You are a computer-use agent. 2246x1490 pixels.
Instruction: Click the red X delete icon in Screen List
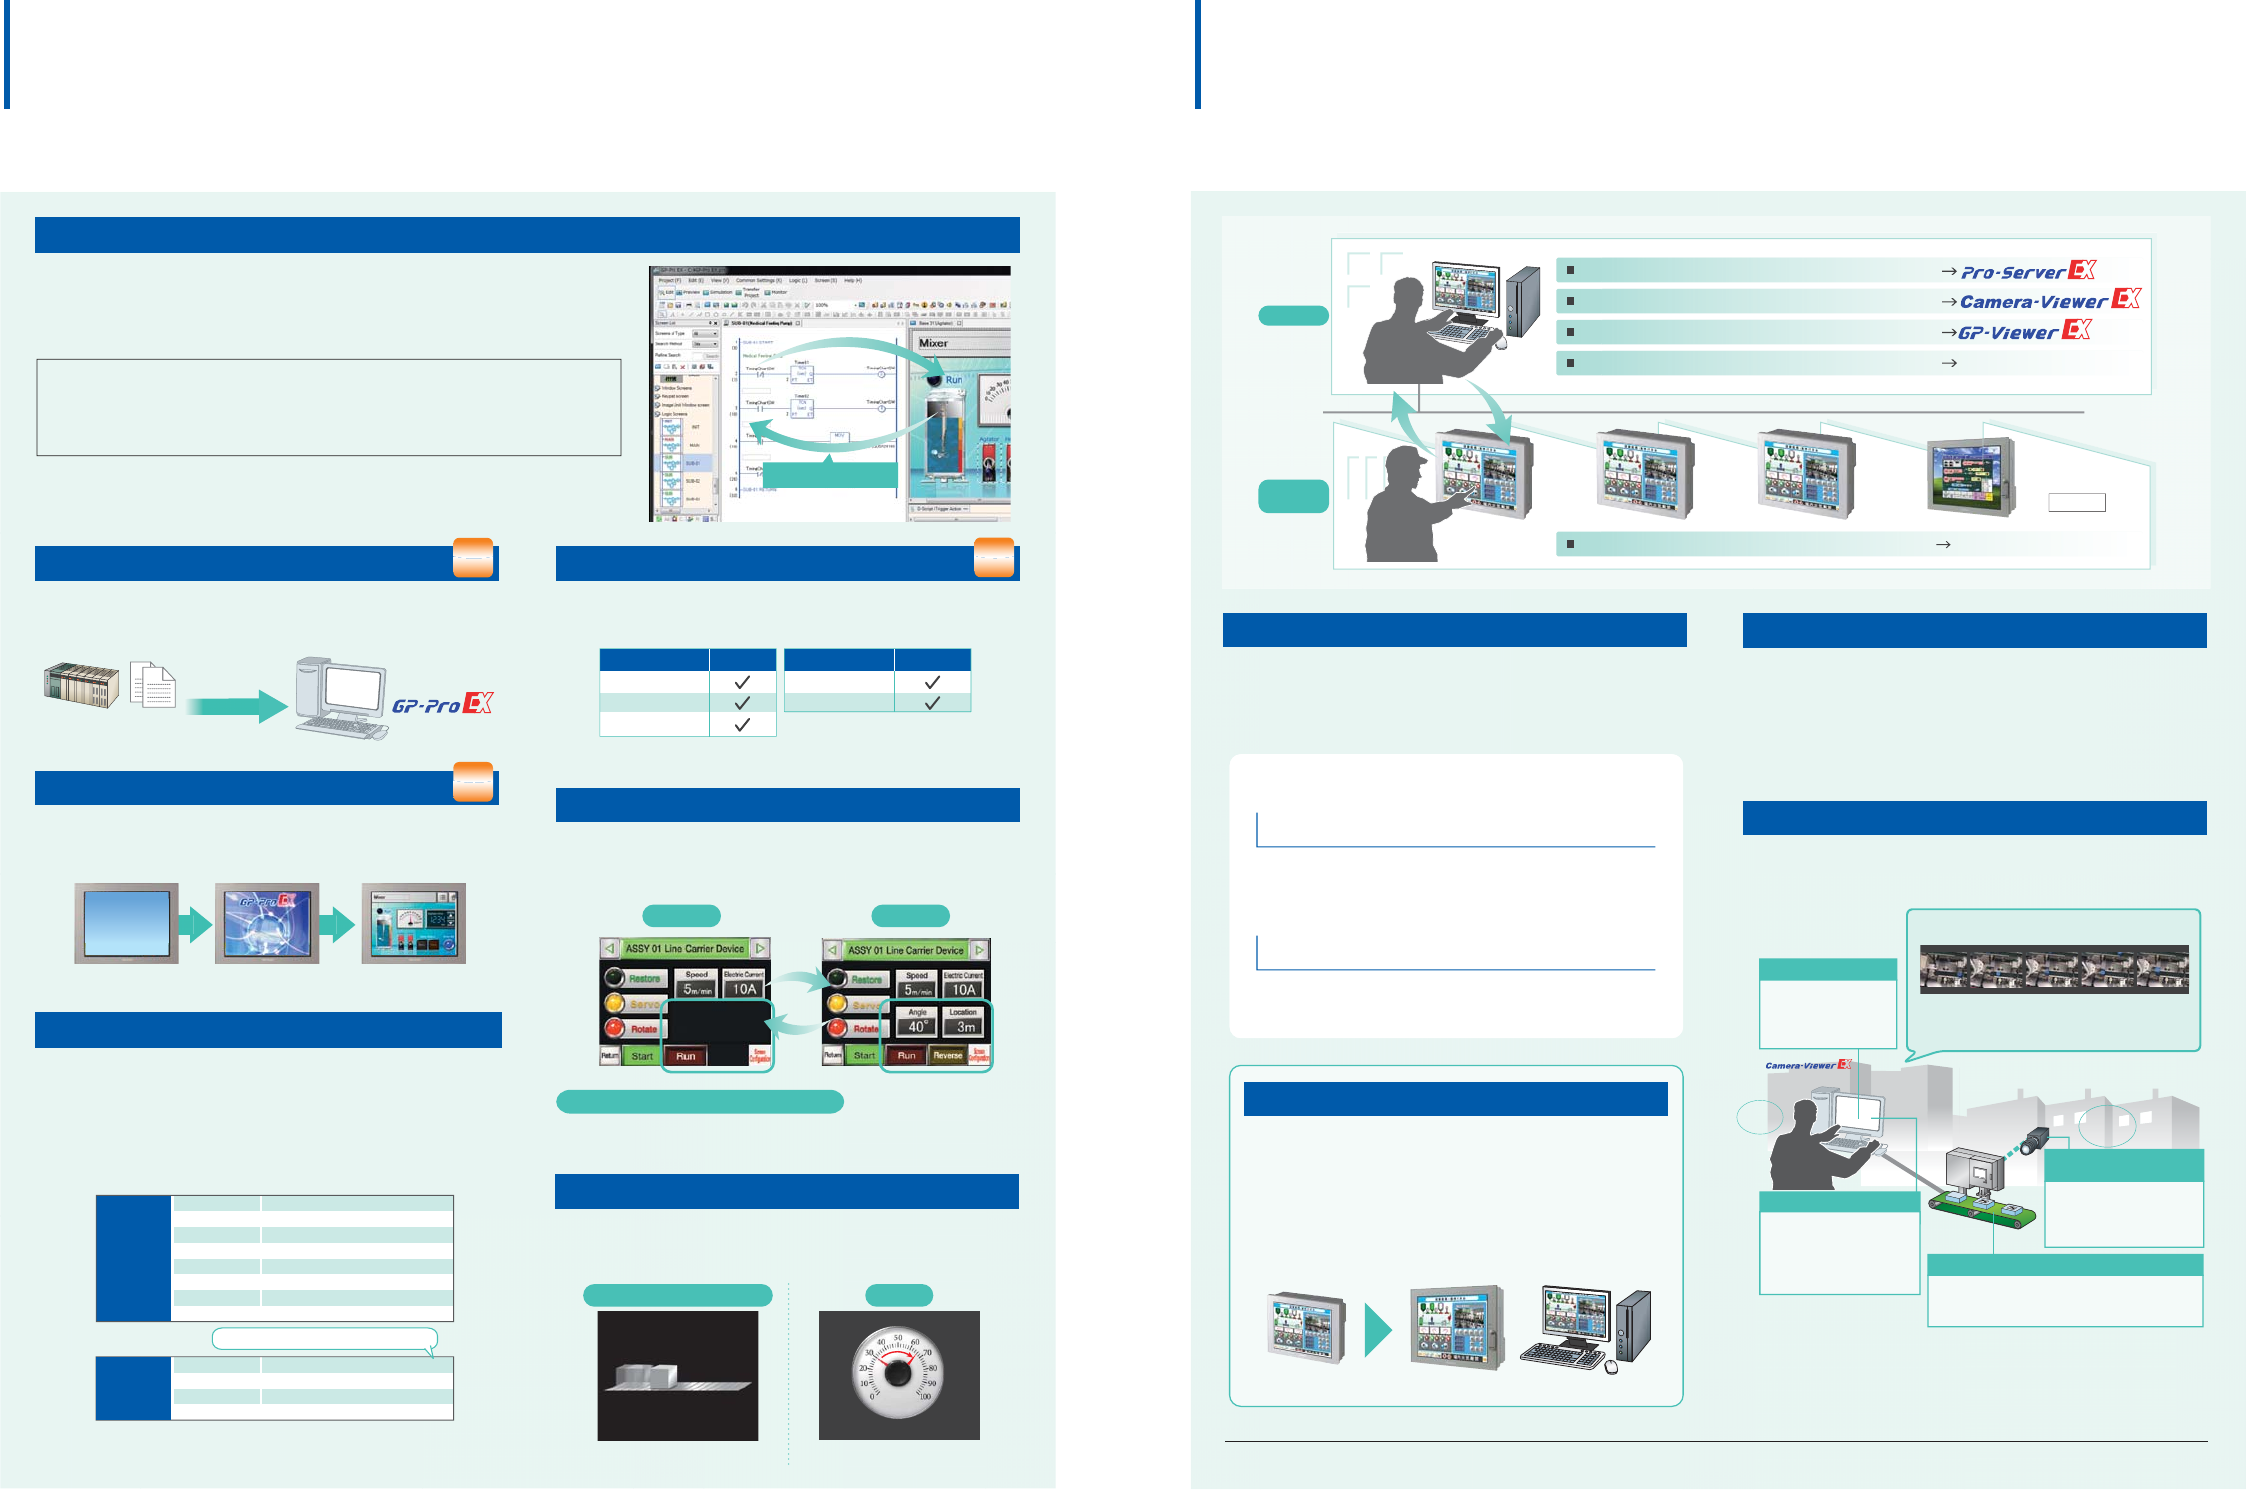[683, 367]
